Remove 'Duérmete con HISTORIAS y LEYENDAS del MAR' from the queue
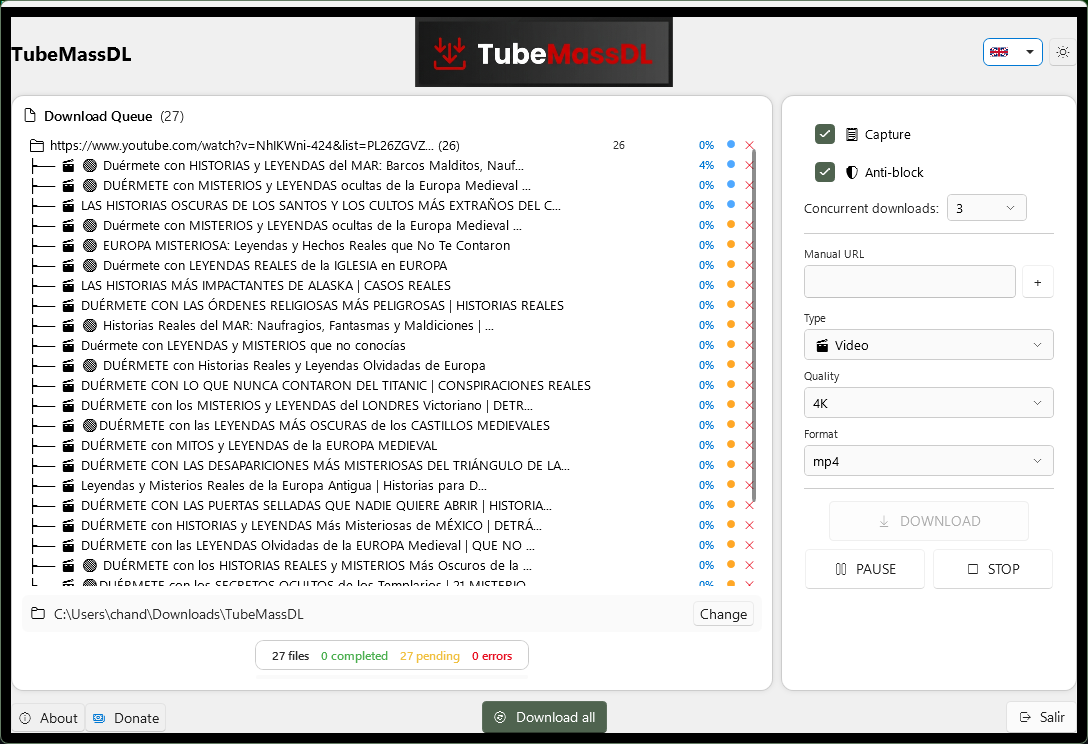This screenshot has width=1088, height=744. 749,165
